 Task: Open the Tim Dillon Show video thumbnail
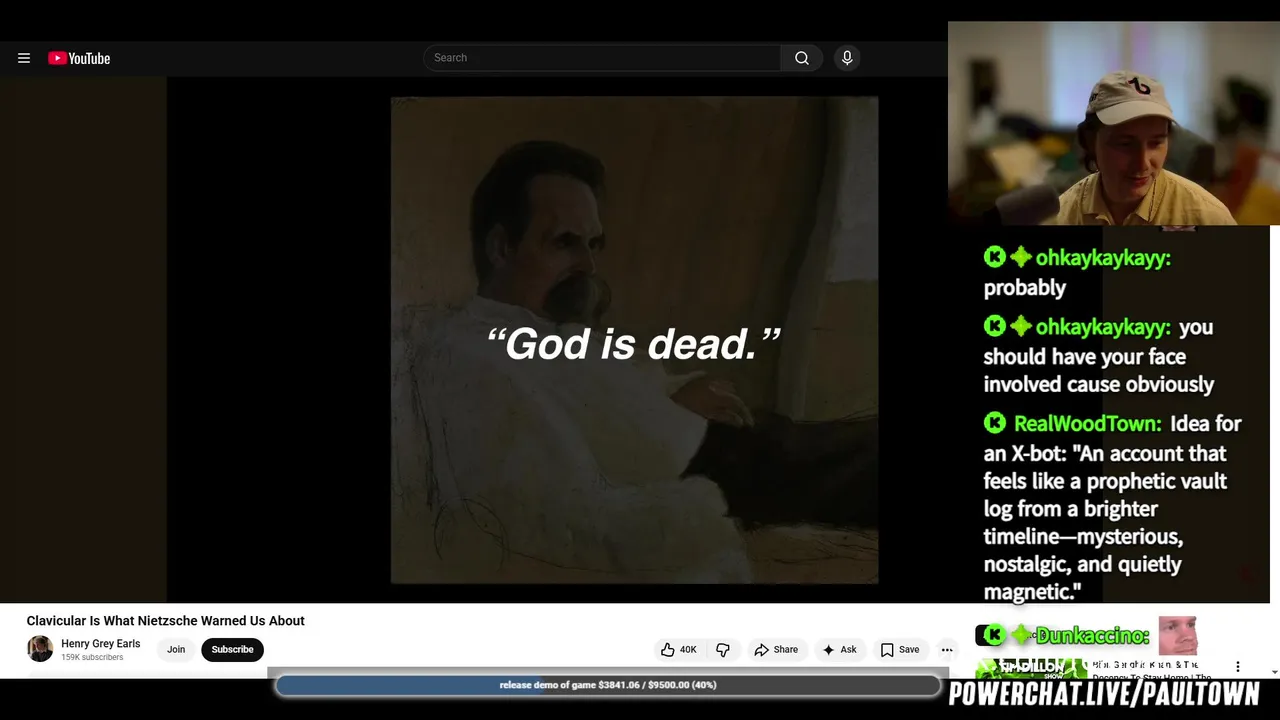point(1030,666)
